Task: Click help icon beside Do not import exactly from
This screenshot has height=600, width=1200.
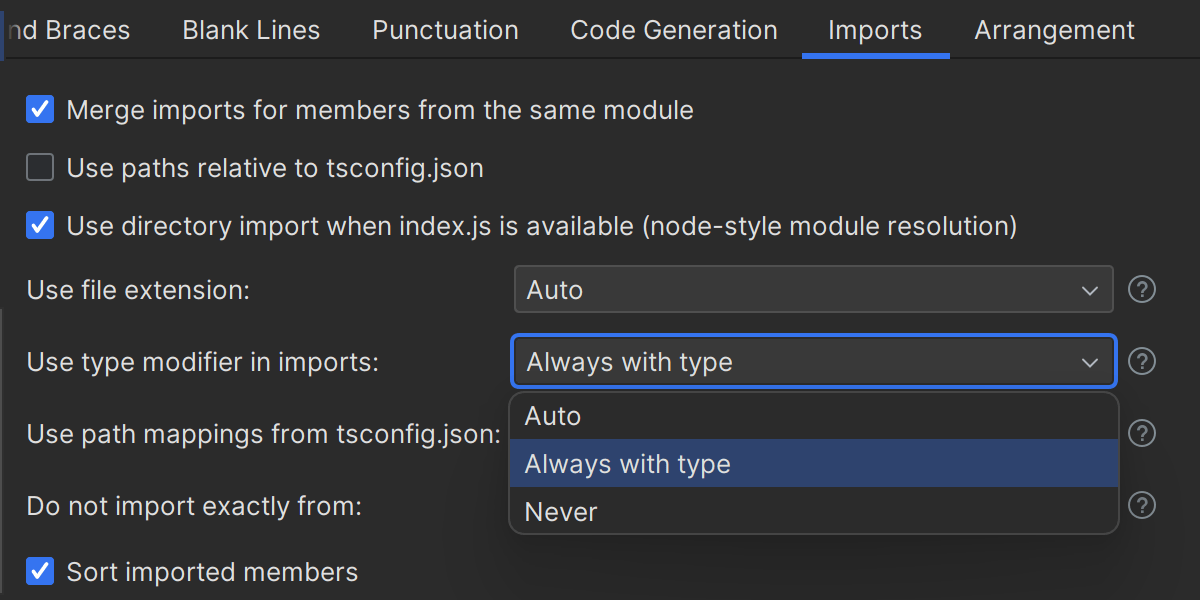Action: tap(1142, 505)
